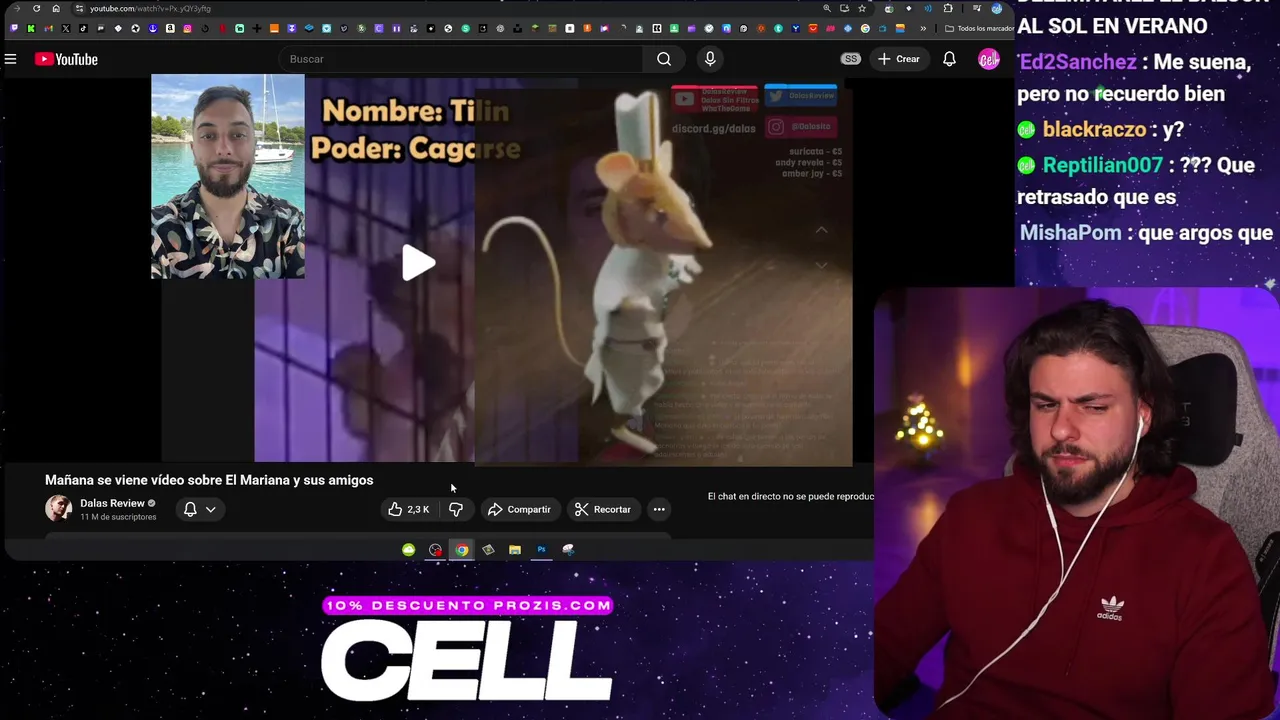Screen dimensions: 1280x720
Task: Click the video title about El Mariana
Action: (209, 480)
